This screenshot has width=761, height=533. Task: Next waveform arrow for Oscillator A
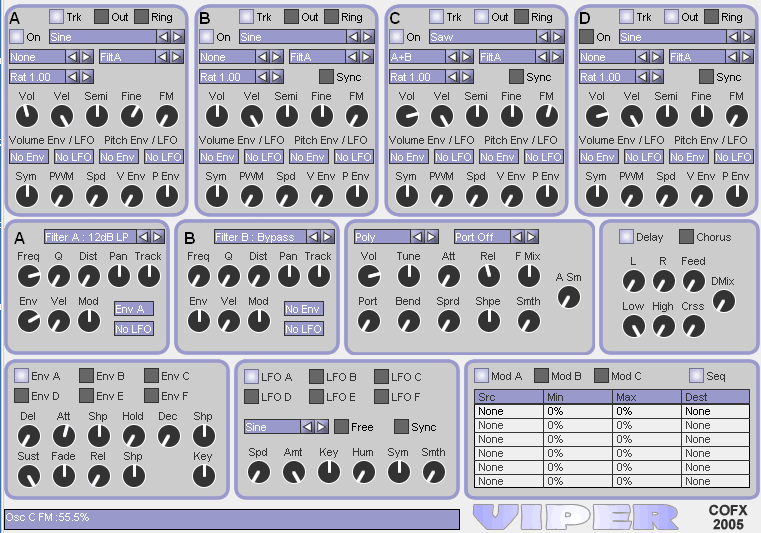click(178, 37)
